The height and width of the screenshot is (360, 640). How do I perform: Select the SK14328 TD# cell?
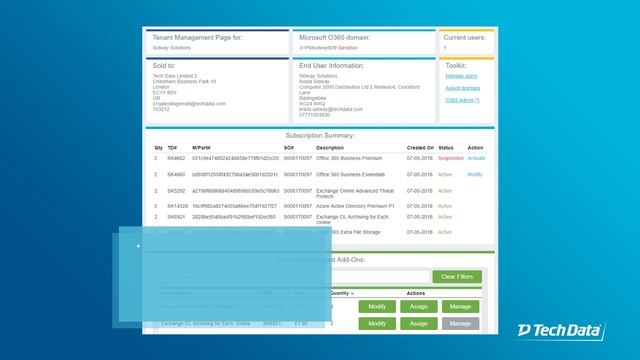pos(178,206)
